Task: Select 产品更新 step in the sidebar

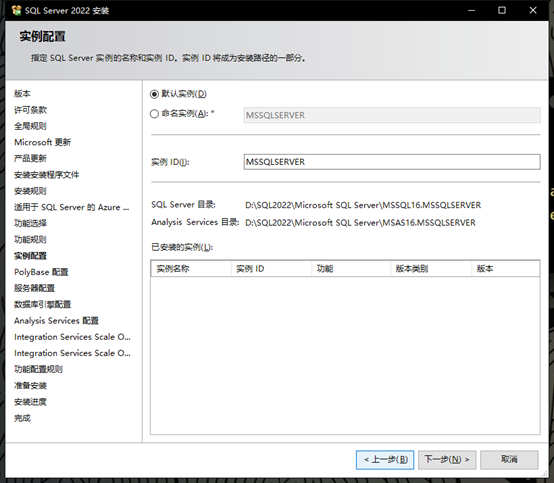Action: (30, 159)
